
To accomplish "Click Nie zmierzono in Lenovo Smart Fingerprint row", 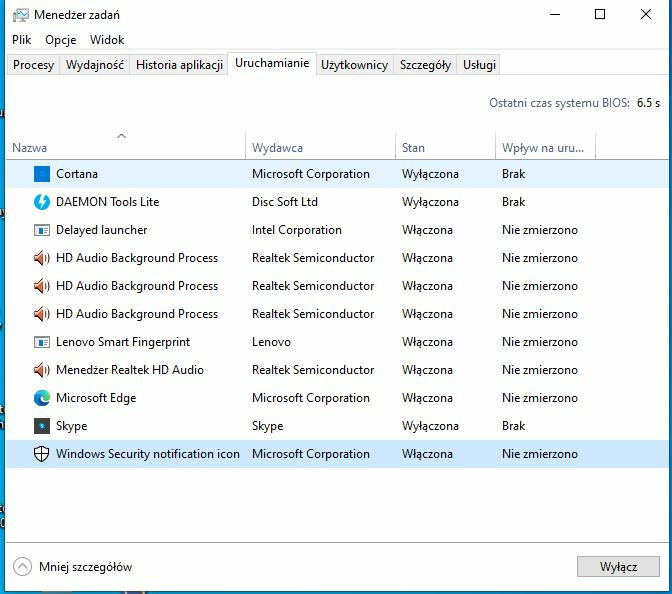I will click(x=540, y=342).
